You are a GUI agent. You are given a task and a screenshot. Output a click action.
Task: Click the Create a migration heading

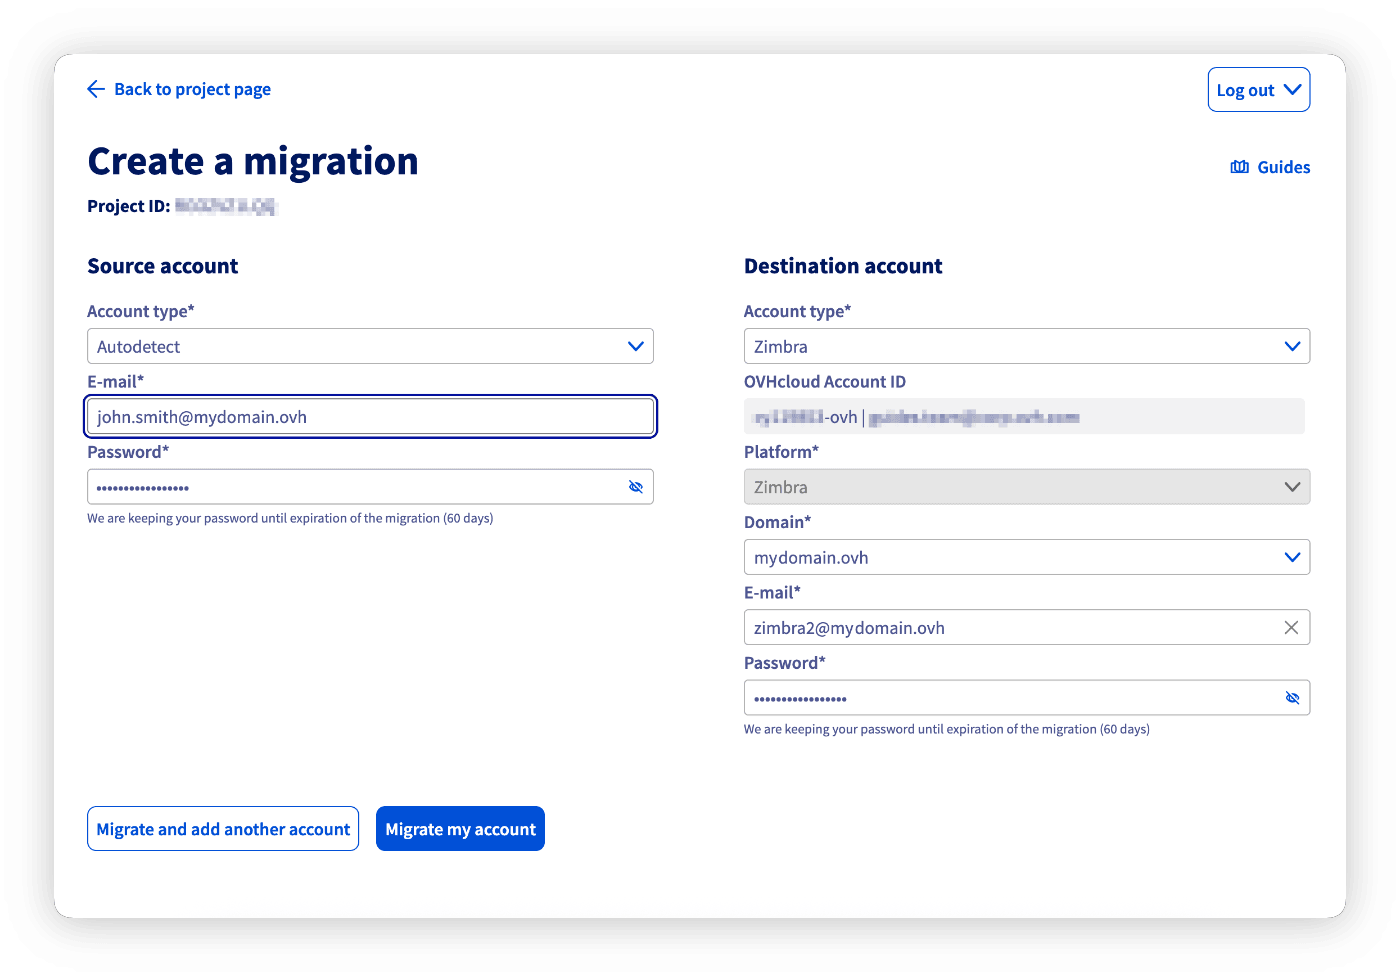253,161
